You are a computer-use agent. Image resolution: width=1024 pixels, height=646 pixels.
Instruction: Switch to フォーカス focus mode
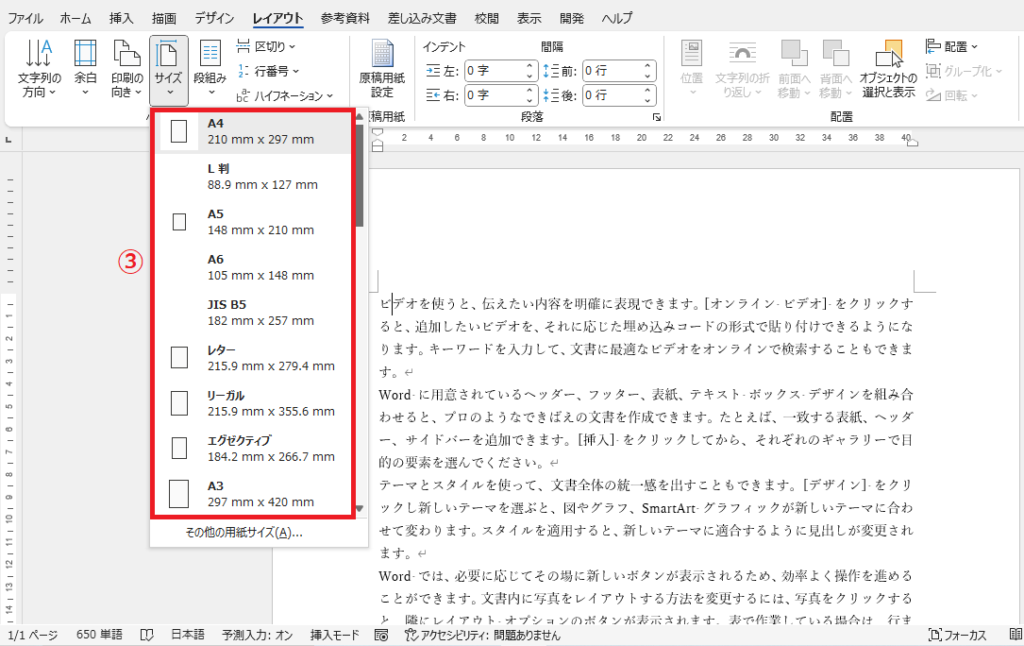click(957, 635)
